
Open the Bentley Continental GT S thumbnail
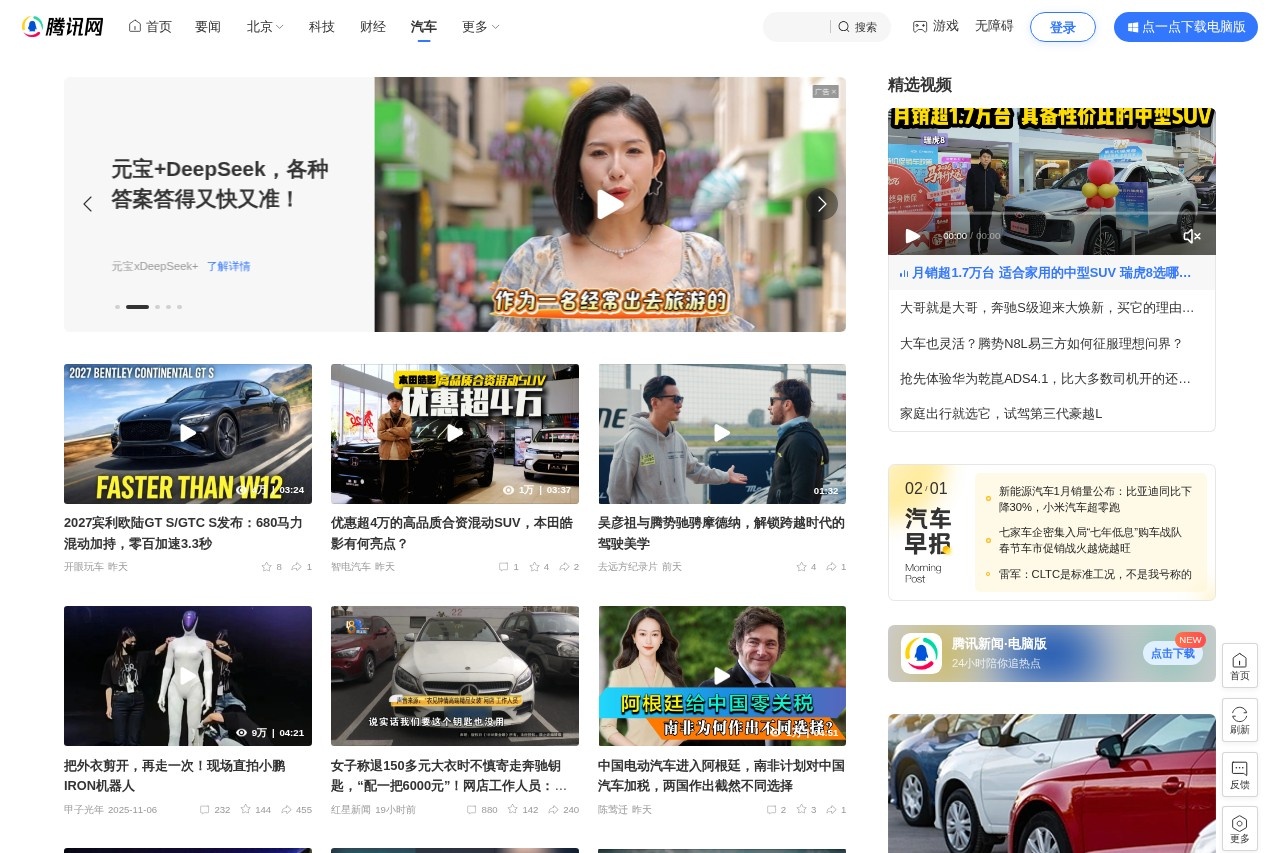click(x=188, y=434)
